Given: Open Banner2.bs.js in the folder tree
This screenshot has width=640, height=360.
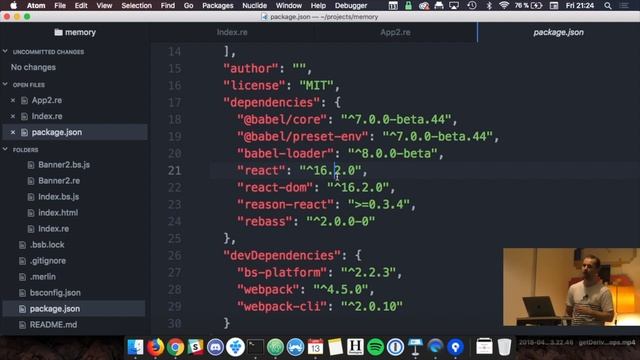Looking at the screenshot, I should coord(64,164).
